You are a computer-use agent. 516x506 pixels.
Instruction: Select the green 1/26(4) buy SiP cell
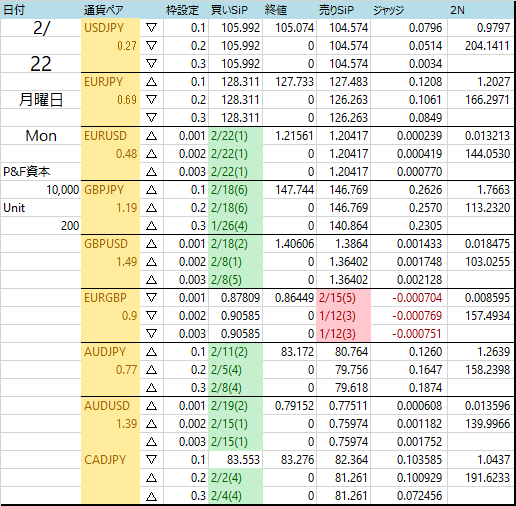(x=235, y=226)
